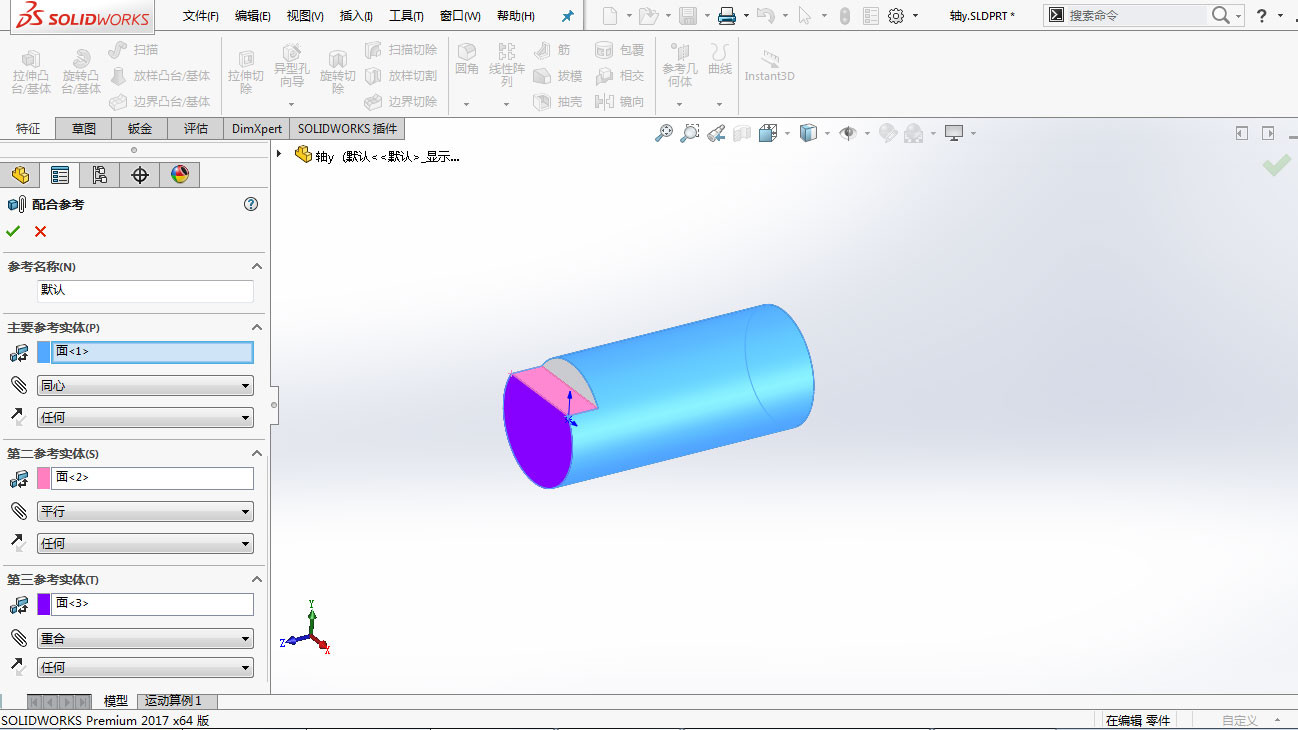Collapse the 第三参考实体(T) section
This screenshot has height=730, width=1298.
[257, 579]
